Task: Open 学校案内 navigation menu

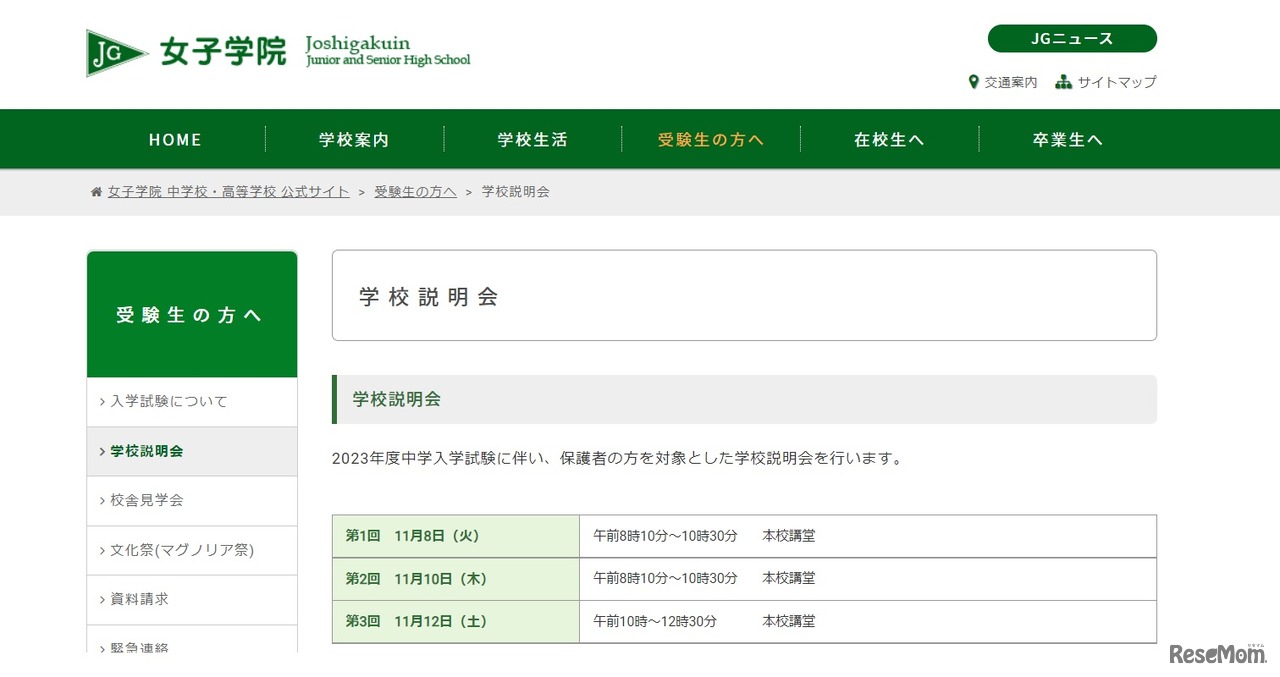Action: 354,140
